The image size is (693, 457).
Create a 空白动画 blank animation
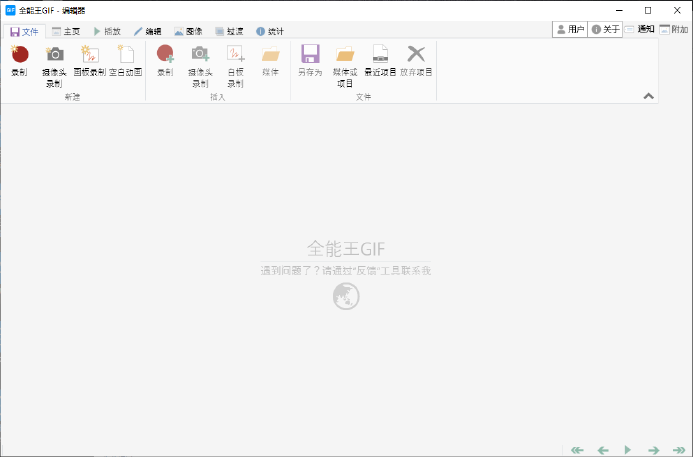[126, 59]
